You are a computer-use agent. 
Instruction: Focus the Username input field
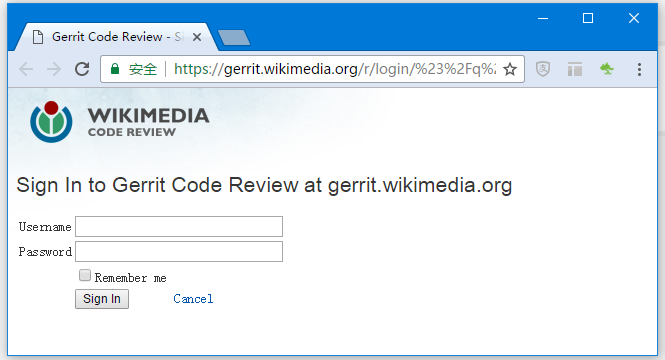179,226
